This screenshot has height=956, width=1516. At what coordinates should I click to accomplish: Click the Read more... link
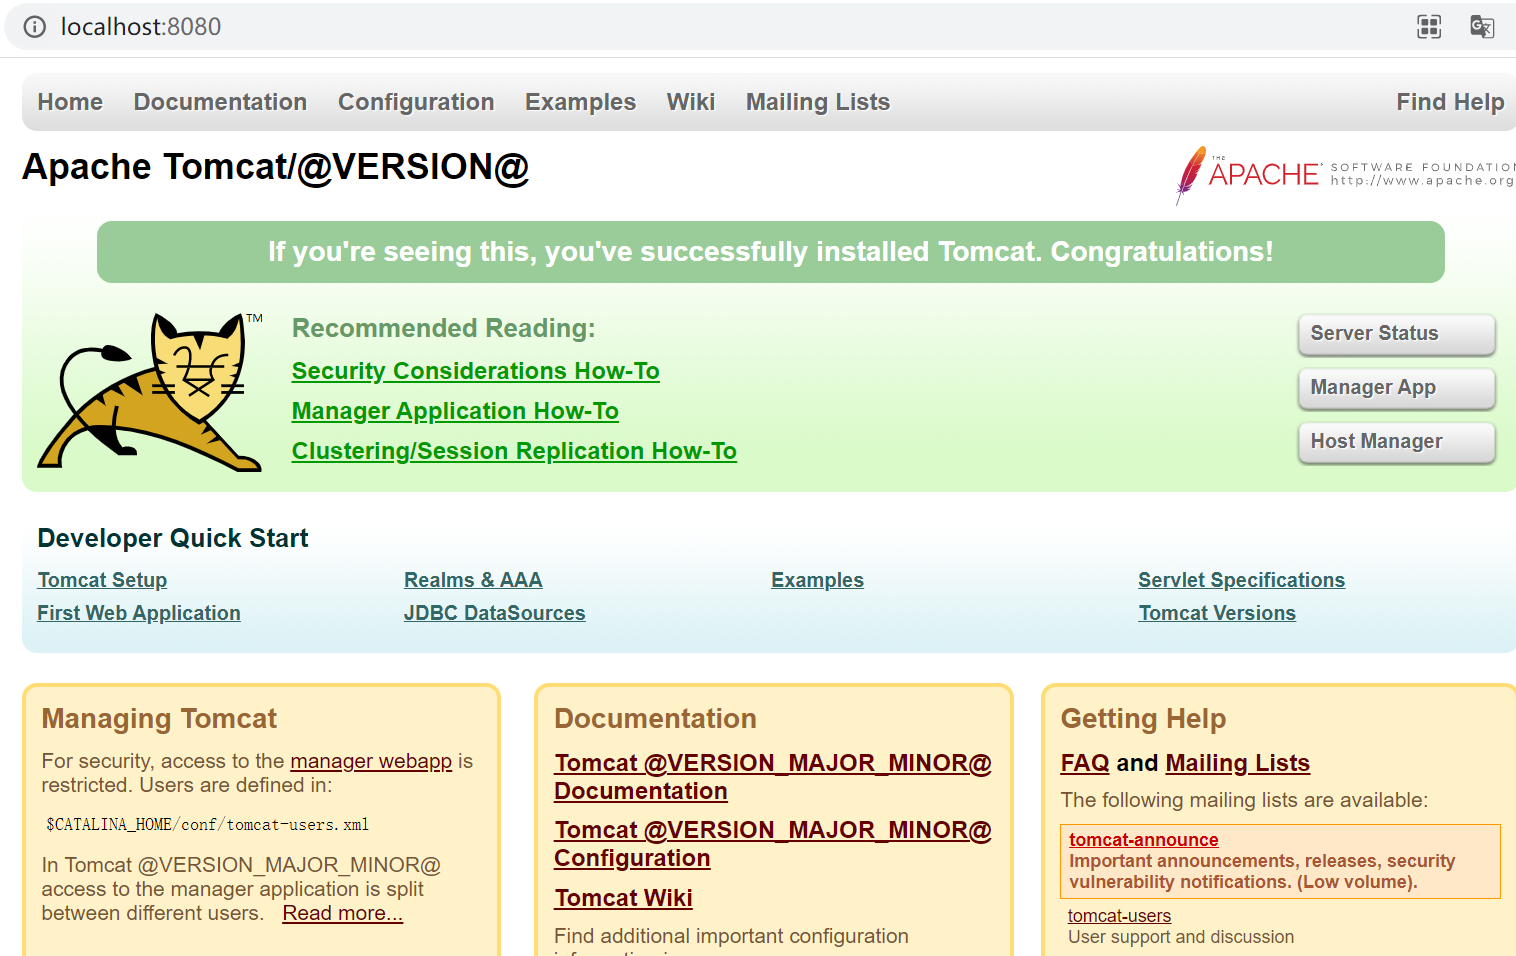(342, 913)
